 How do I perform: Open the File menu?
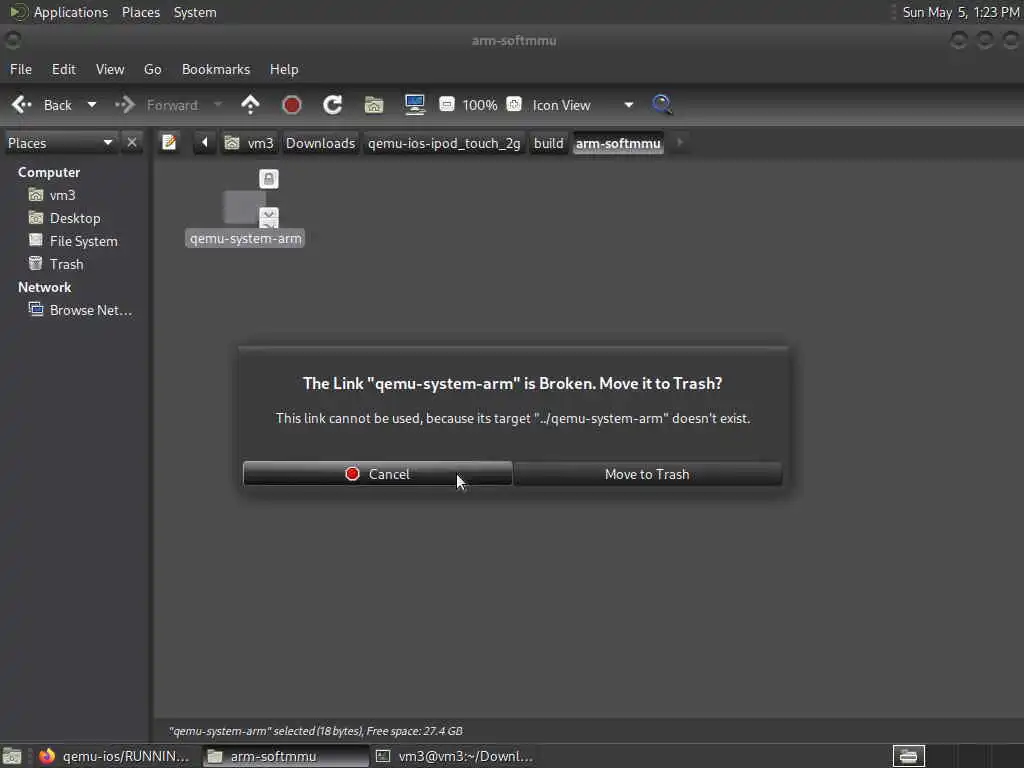[x=21, y=69]
